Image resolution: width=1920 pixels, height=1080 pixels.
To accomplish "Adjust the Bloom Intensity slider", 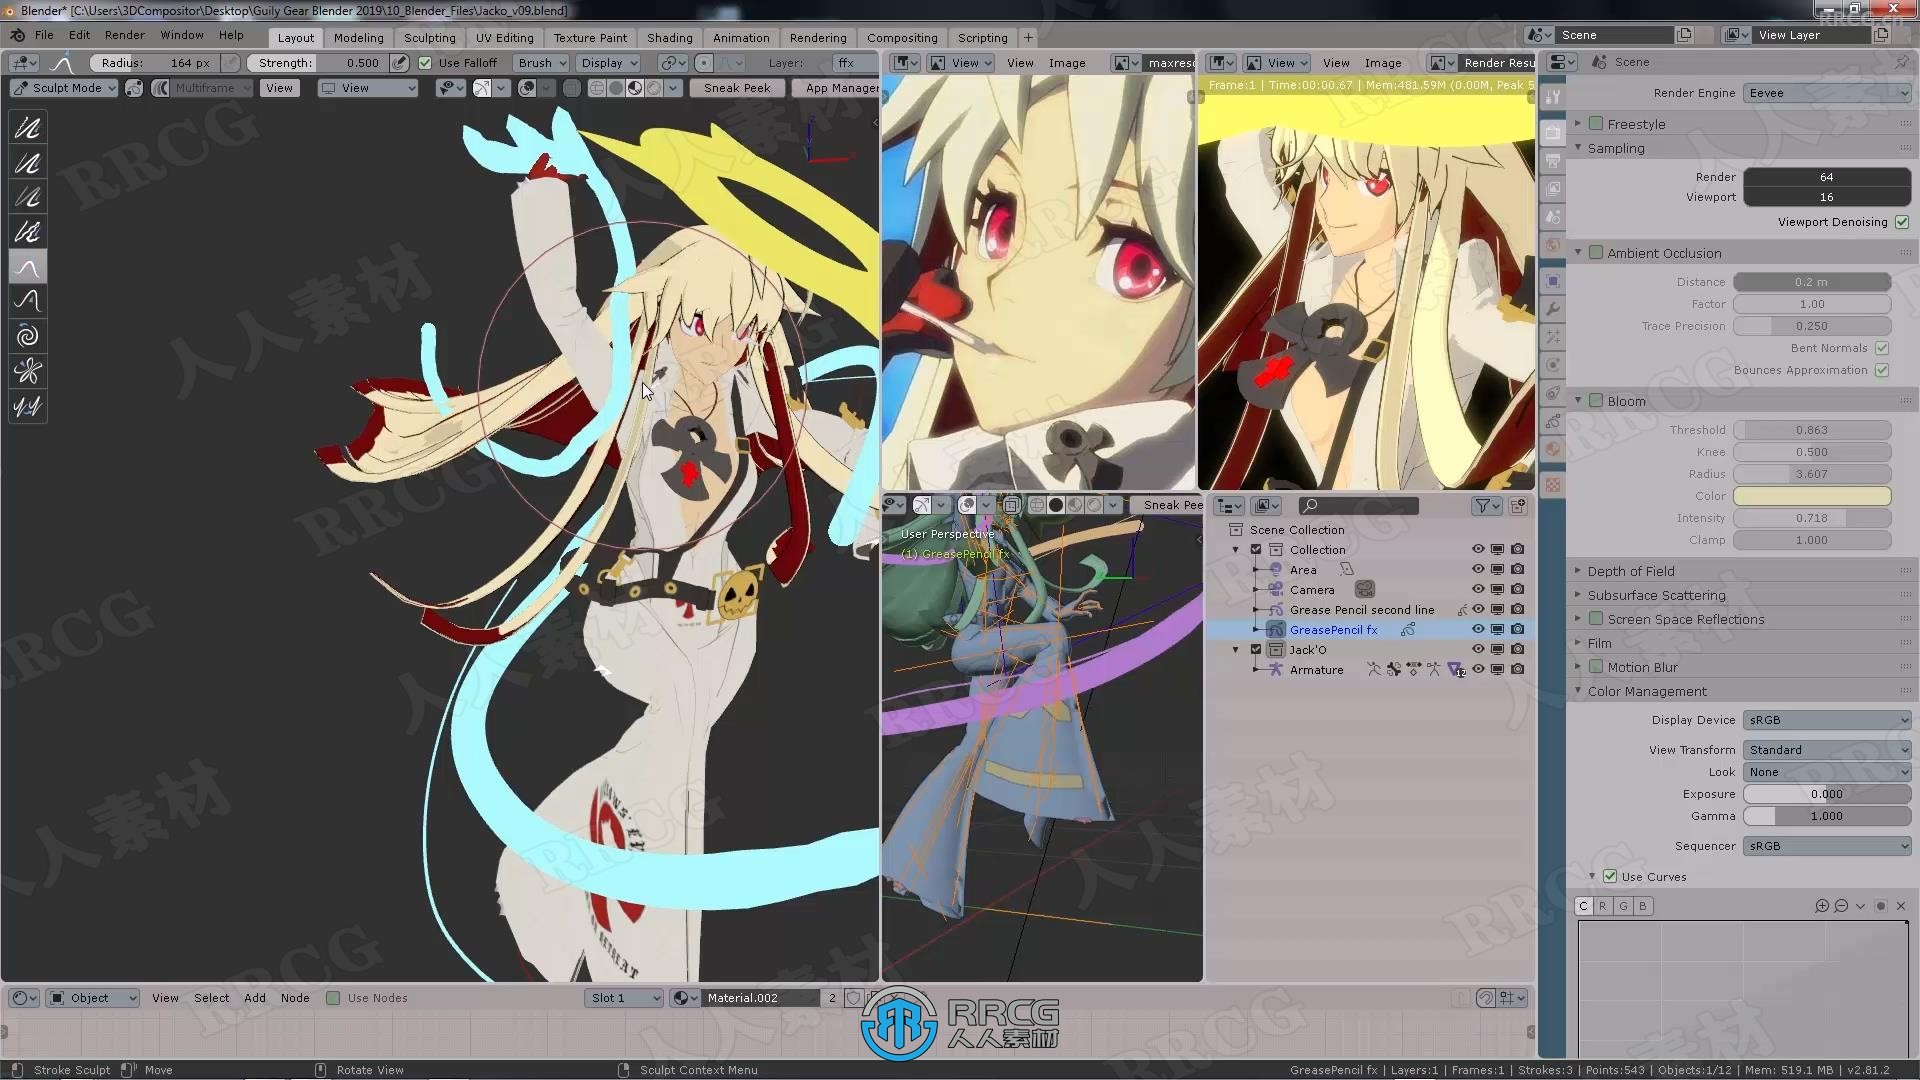I will pos(1812,518).
